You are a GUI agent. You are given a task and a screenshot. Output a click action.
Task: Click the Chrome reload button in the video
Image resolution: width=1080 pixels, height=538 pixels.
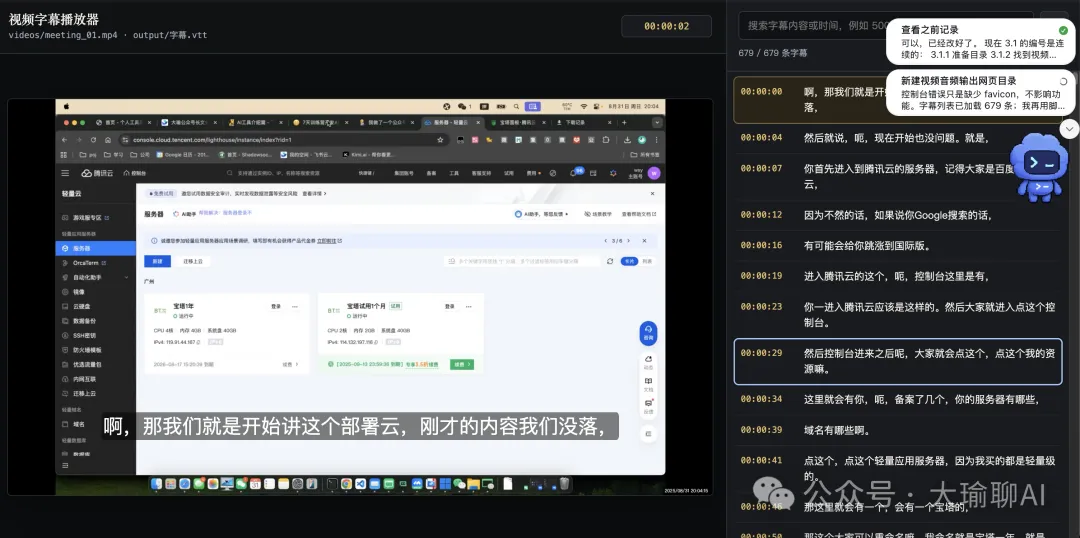(x=92, y=139)
